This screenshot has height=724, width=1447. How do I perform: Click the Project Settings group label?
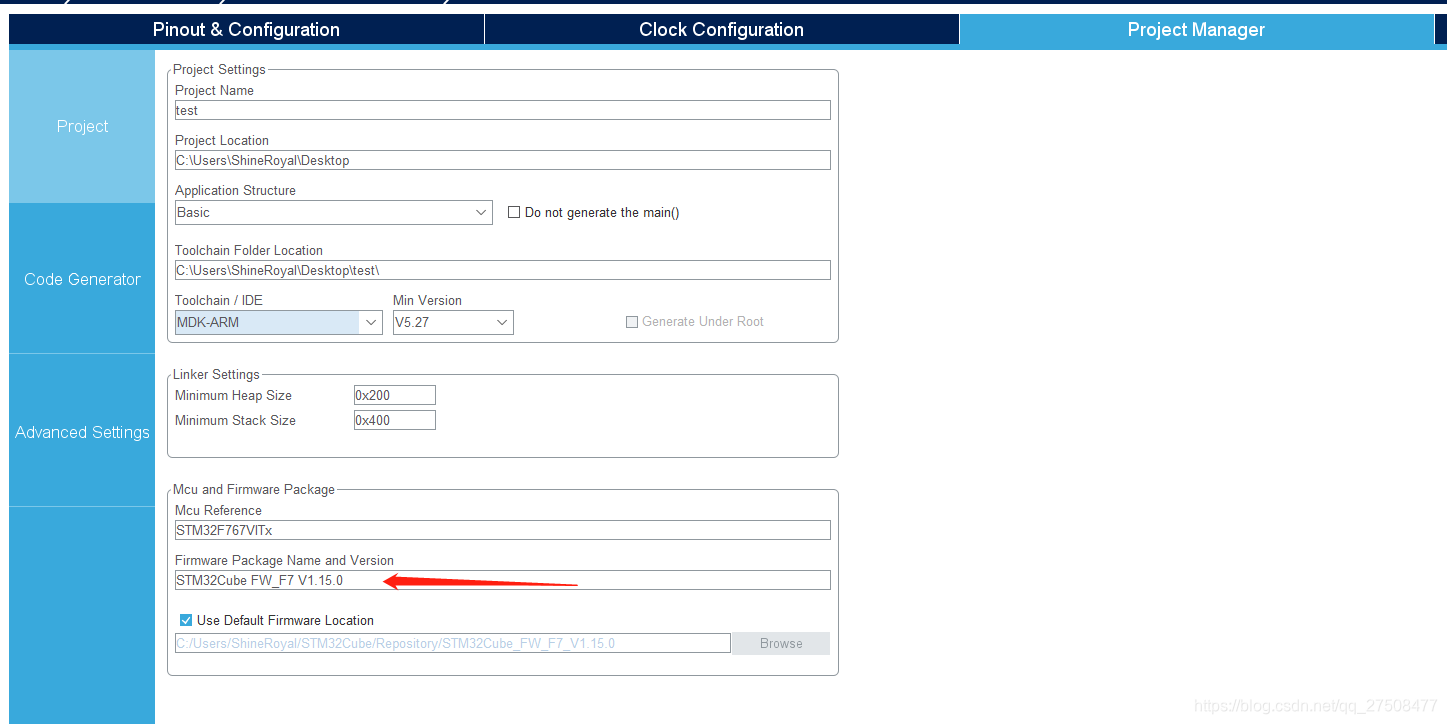tap(219, 69)
